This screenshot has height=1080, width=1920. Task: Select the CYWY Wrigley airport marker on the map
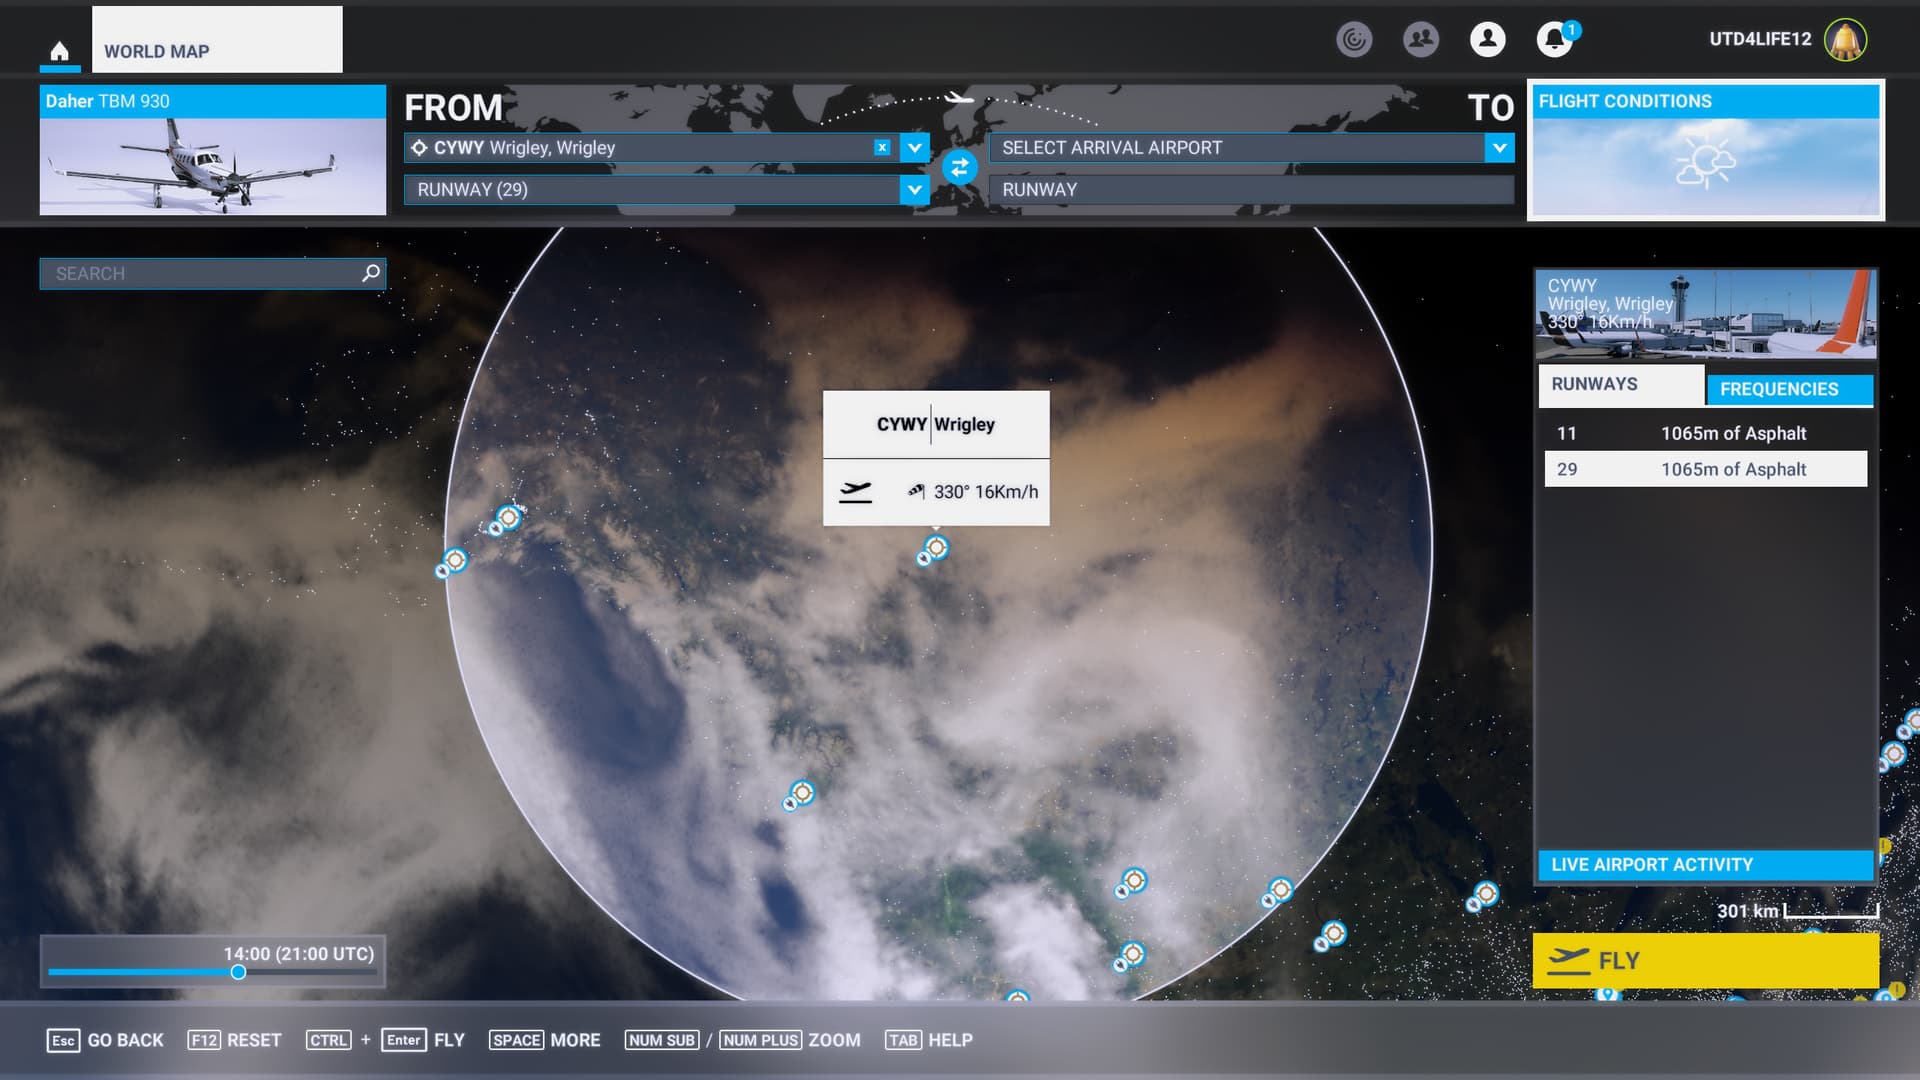pyautogui.click(x=936, y=547)
